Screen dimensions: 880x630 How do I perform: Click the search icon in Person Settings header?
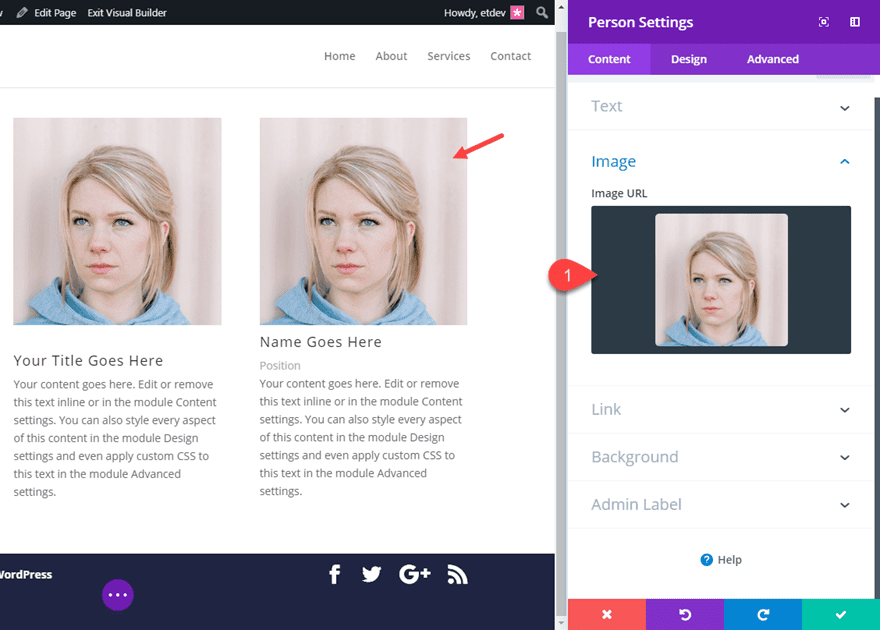click(823, 22)
